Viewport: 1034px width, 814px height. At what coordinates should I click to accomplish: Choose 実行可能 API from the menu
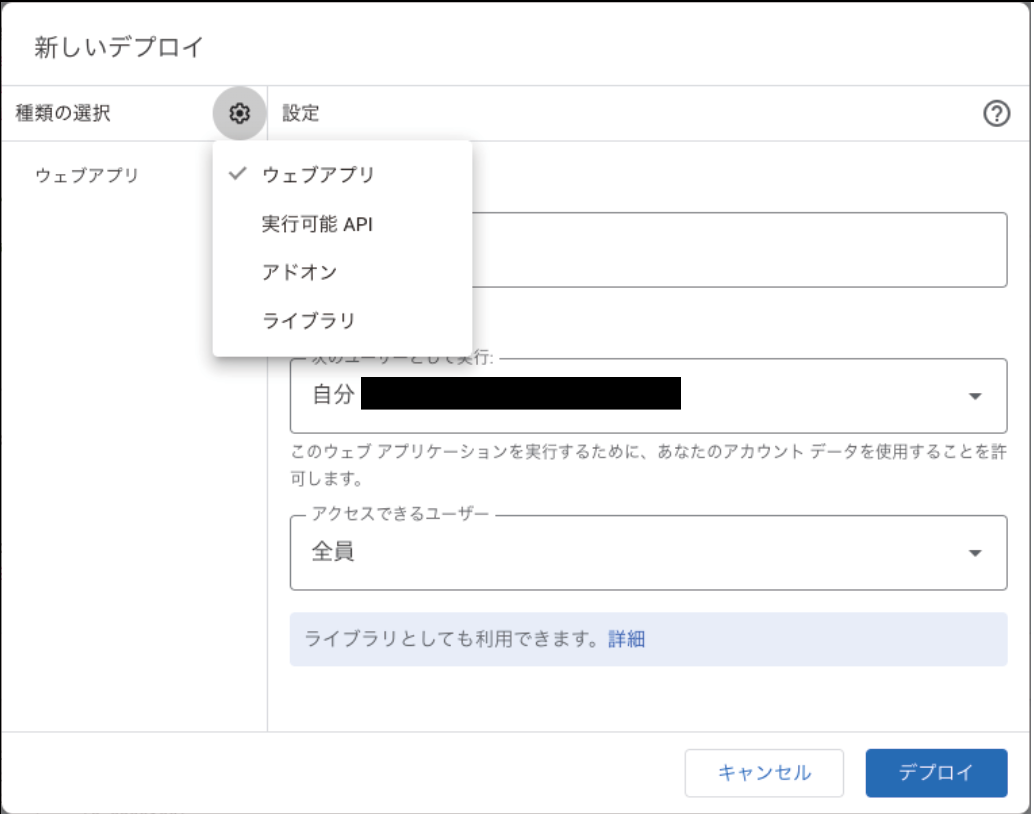click(342, 224)
